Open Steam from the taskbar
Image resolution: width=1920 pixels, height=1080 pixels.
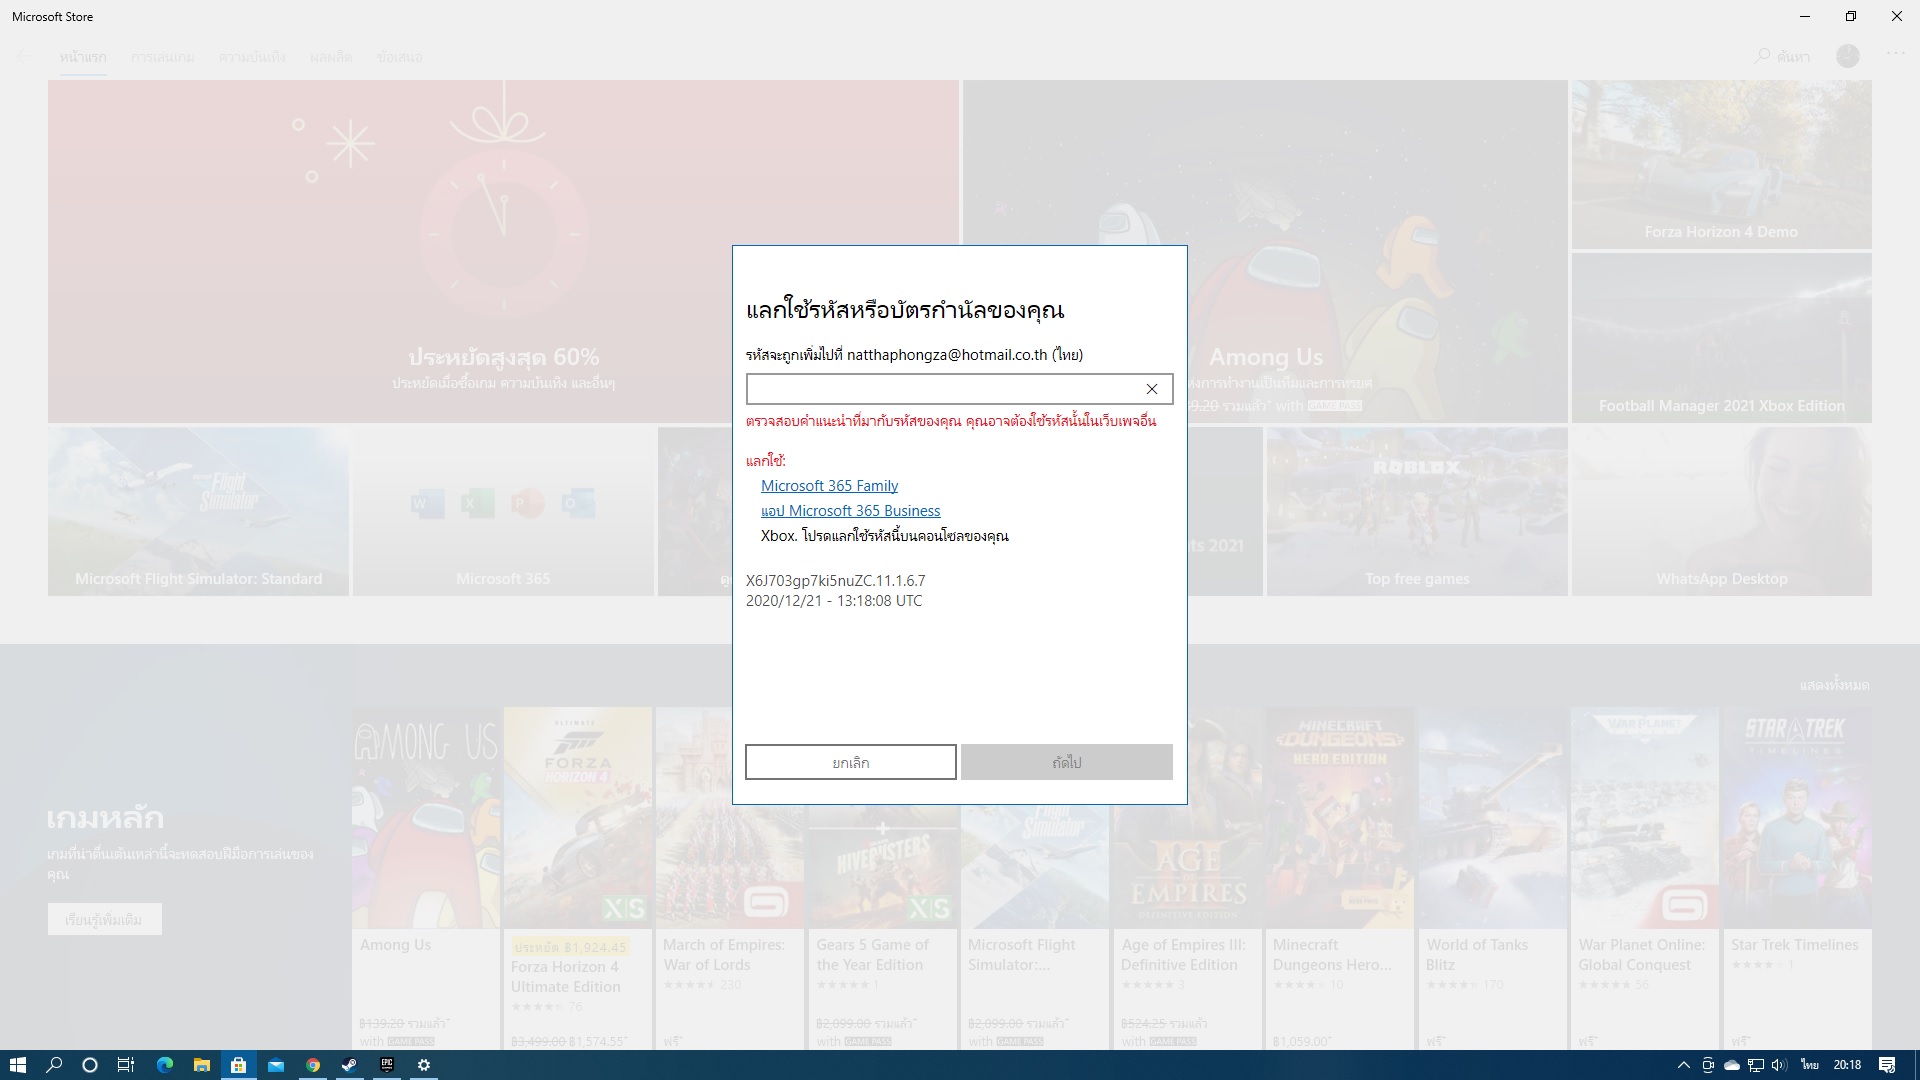349,1065
